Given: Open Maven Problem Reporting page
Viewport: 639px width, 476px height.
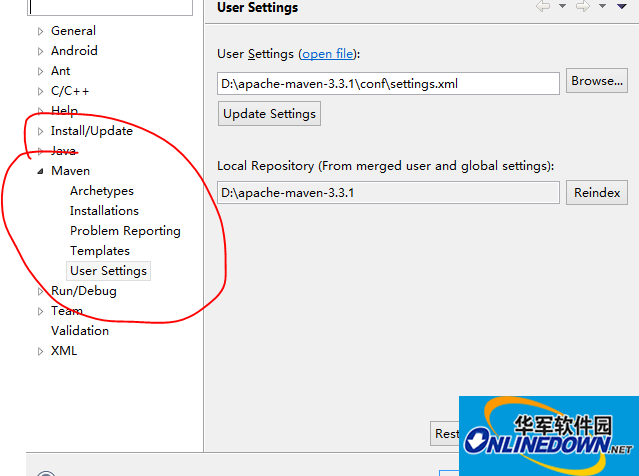Looking at the screenshot, I should tap(125, 231).
